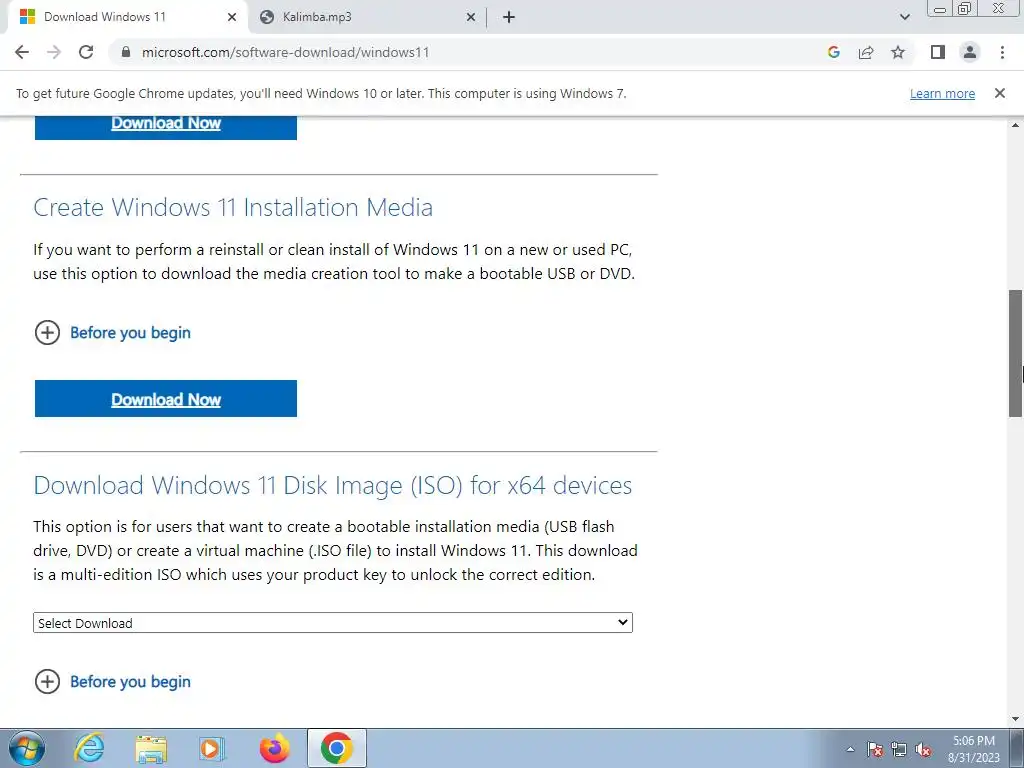Screen dimensions: 1024x768
Task: Open a new tab with the plus icon
Action: pyautogui.click(x=509, y=17)
